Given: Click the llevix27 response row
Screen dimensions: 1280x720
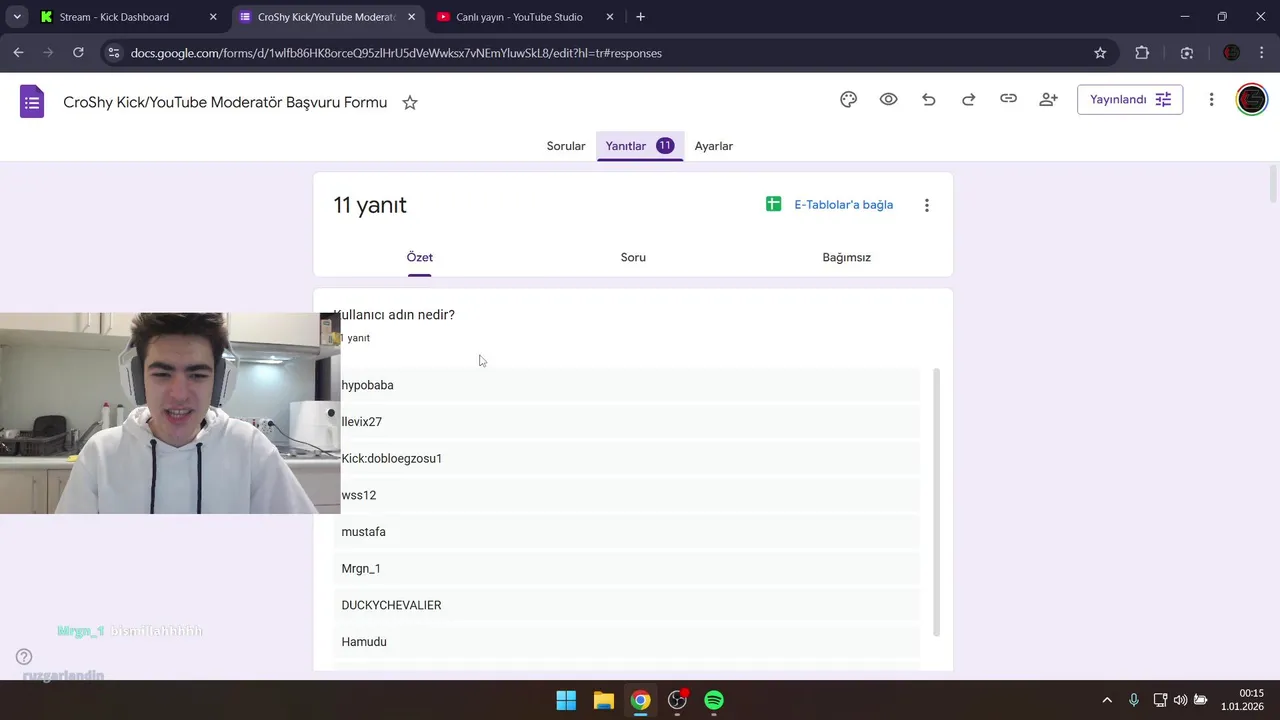Looking at the screenshot, I should [626, 422].
